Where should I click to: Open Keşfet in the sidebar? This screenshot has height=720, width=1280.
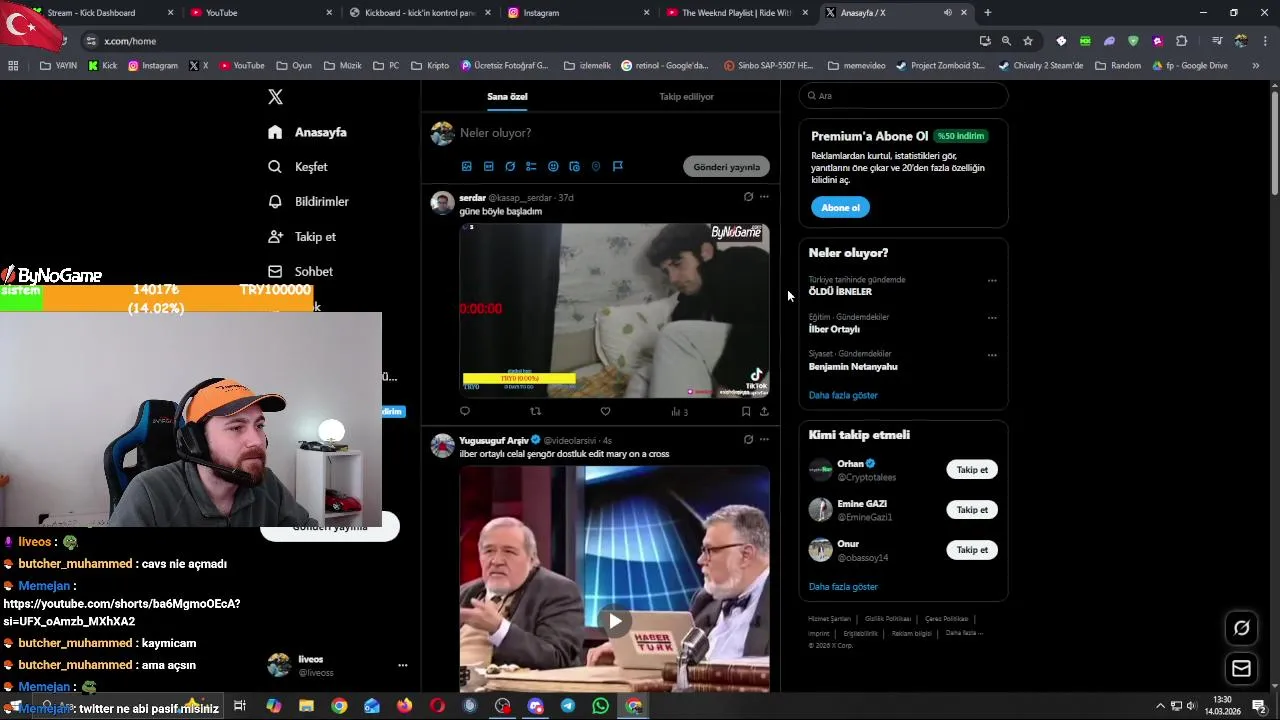[x=298, y=167]
